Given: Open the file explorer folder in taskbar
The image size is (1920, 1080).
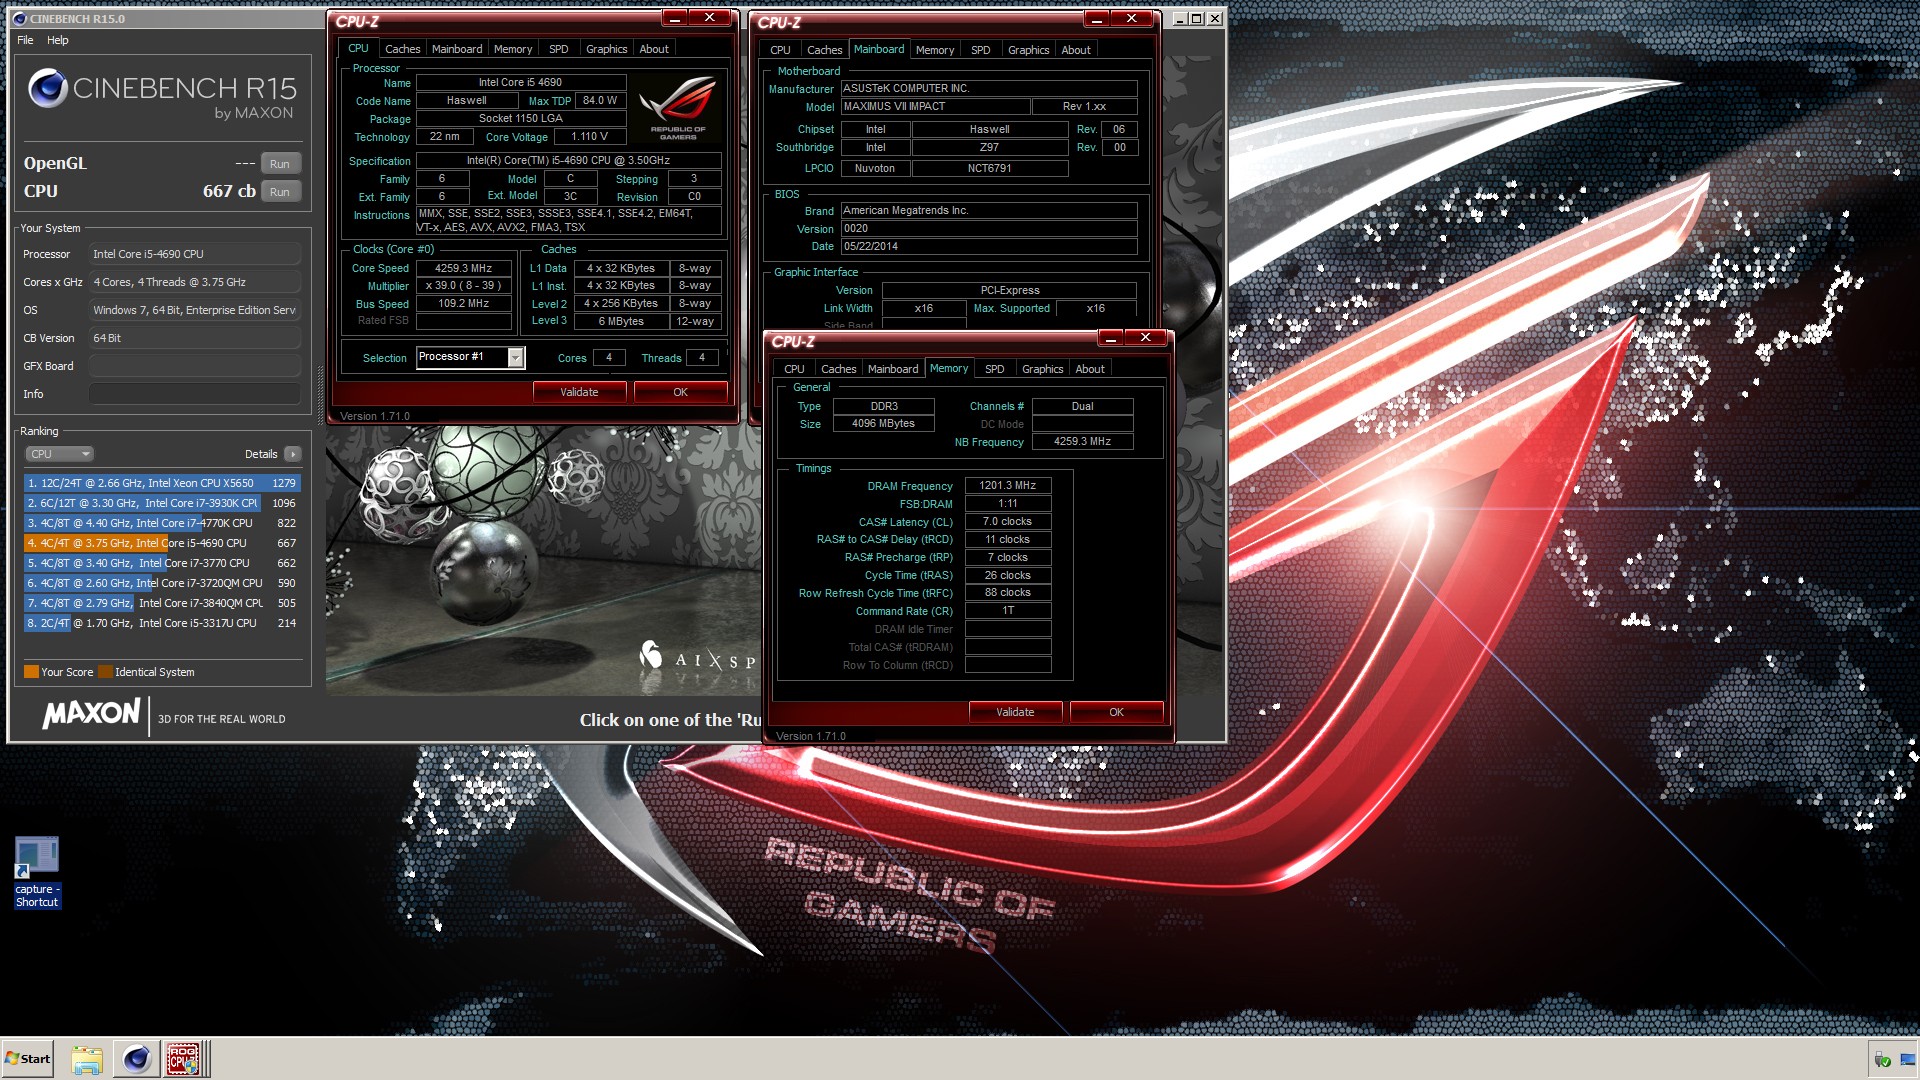Looking at the screenshot, I should (87, 1059).
